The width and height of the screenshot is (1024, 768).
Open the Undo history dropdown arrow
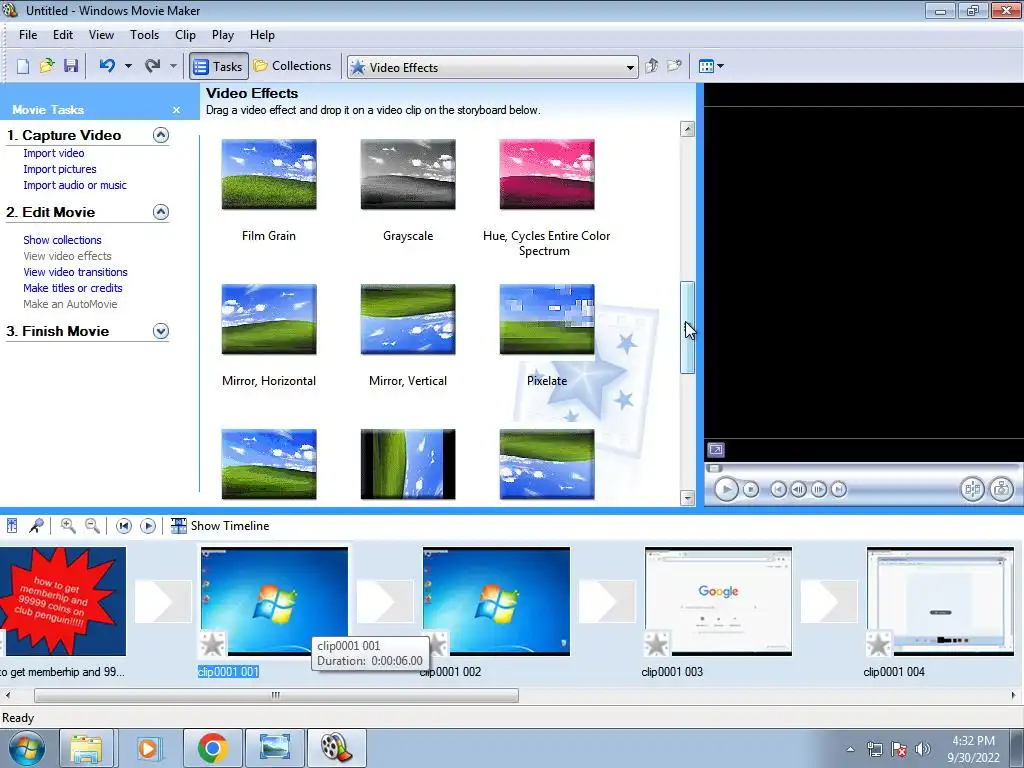[x=128, y=66]
